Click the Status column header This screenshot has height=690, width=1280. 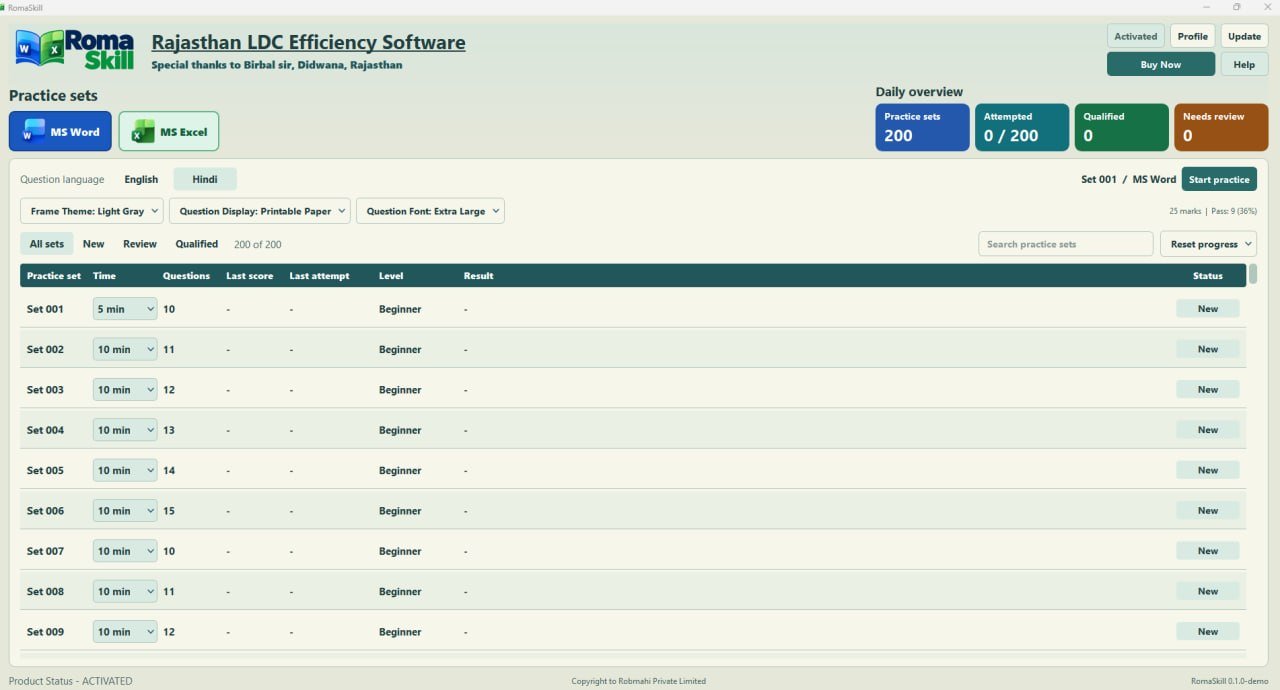tap(1208, 276)
